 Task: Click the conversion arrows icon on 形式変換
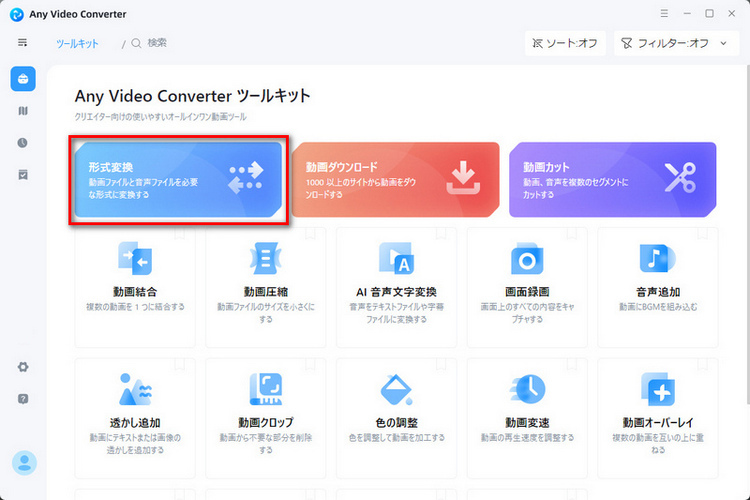[x=245, y=178]
